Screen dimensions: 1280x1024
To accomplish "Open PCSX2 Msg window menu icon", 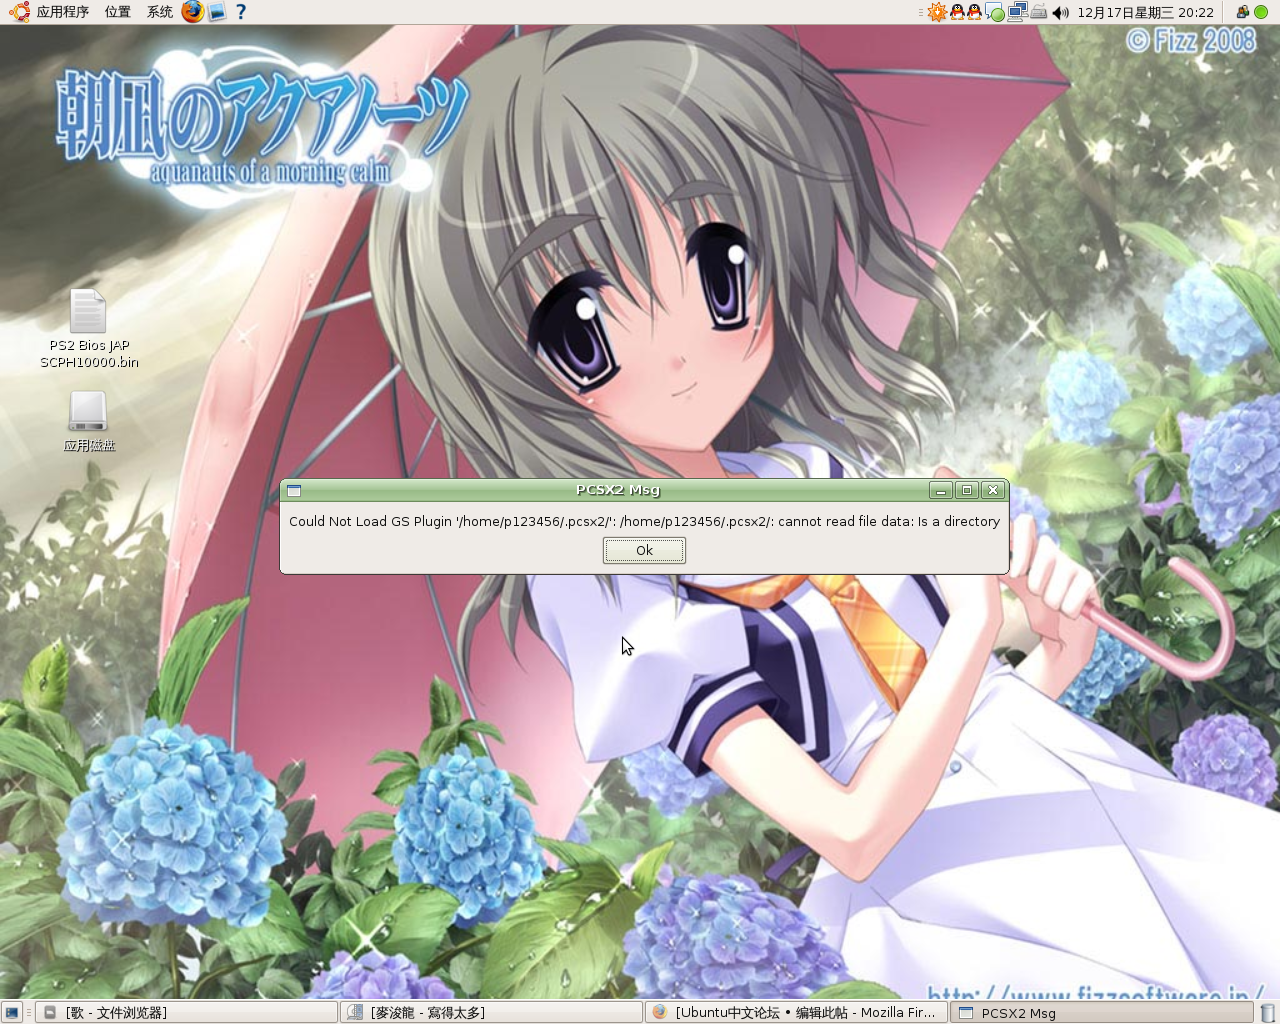I will pos(294,490).
